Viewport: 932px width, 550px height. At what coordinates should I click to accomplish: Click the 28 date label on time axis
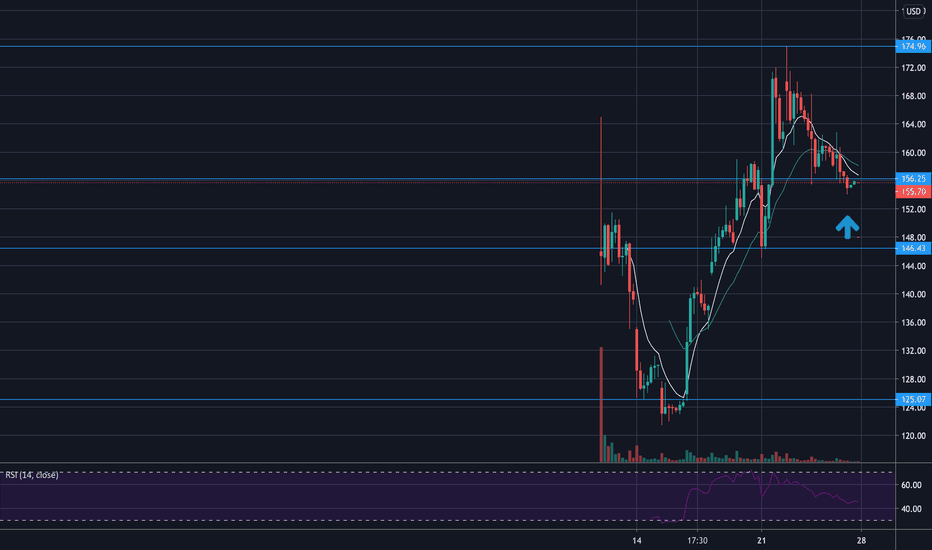861,540
